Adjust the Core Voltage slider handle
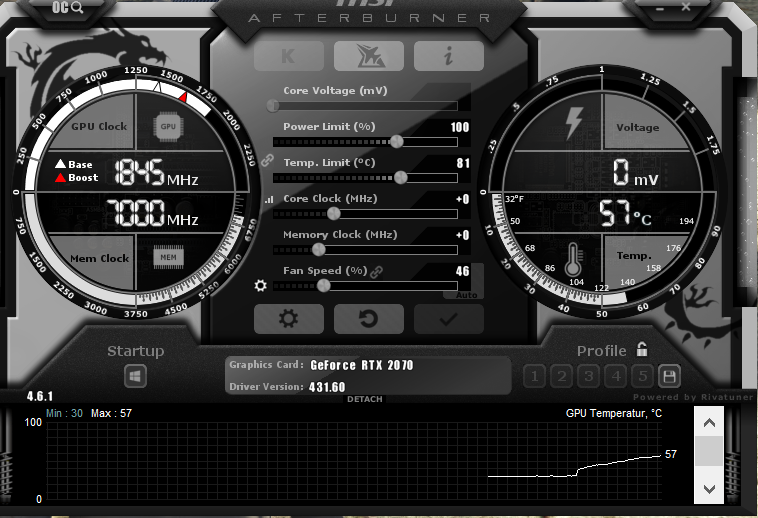The image size is (758, 518). [273, 105]
